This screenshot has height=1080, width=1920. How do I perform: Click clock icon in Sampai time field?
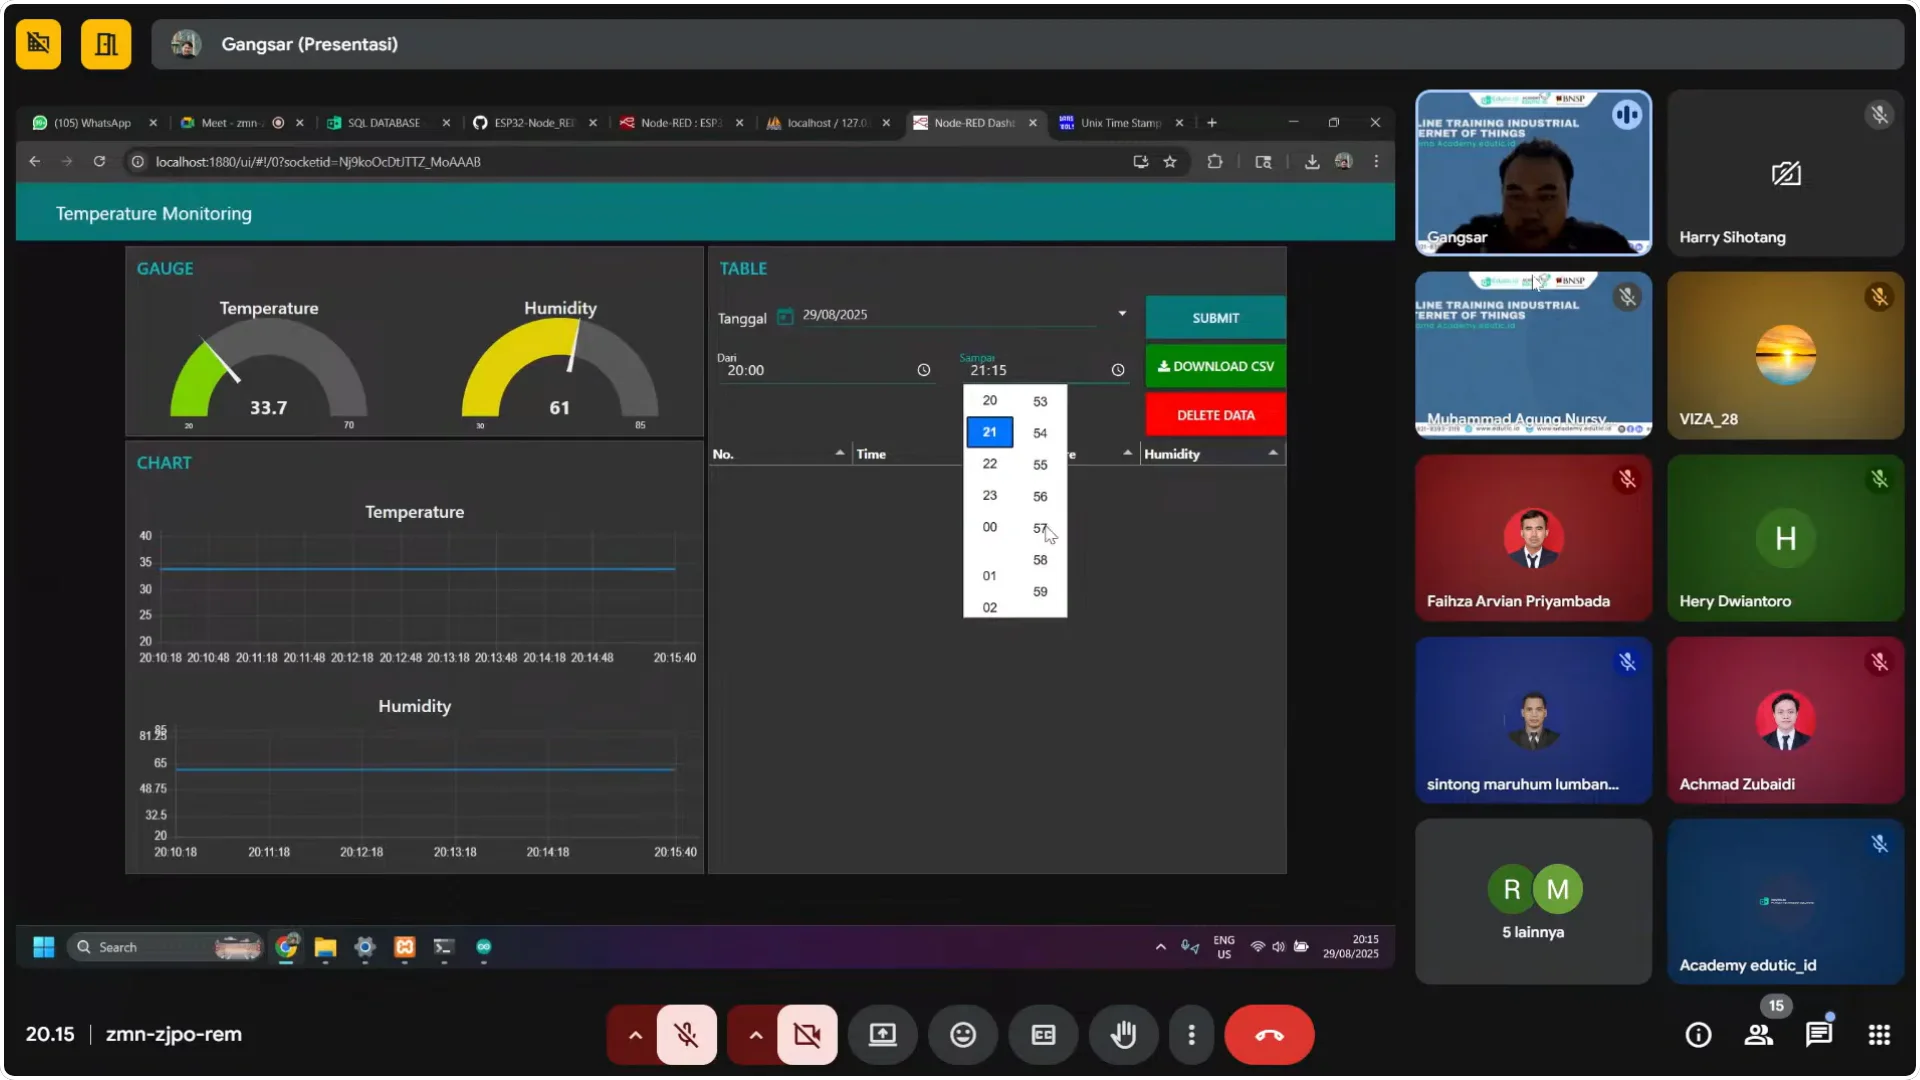pos(1118,370)
